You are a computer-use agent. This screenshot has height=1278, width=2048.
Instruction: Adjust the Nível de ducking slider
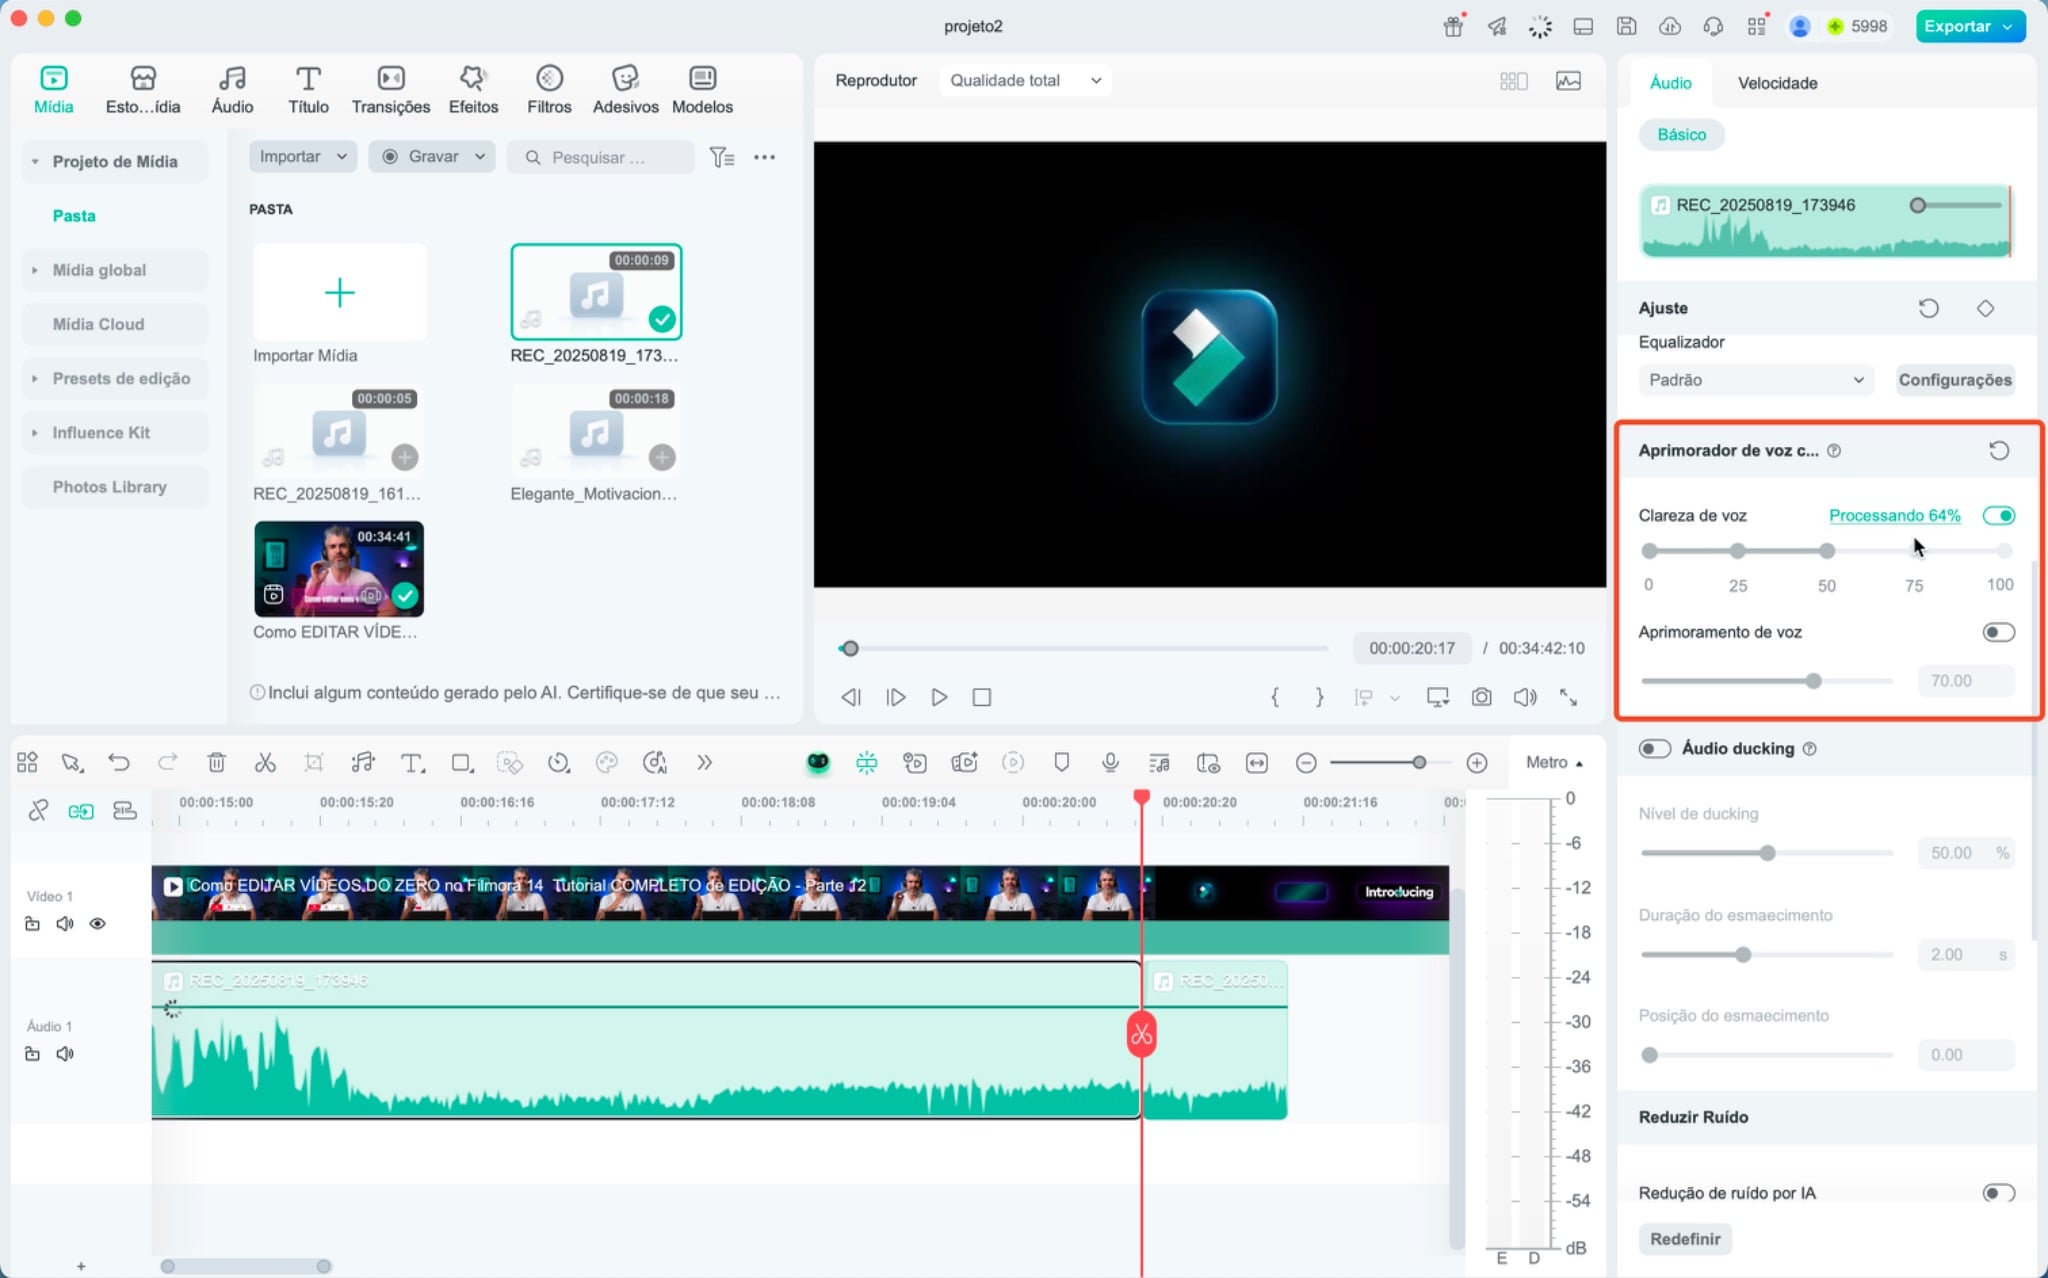pyautogui.click(x=1767, y=853)
